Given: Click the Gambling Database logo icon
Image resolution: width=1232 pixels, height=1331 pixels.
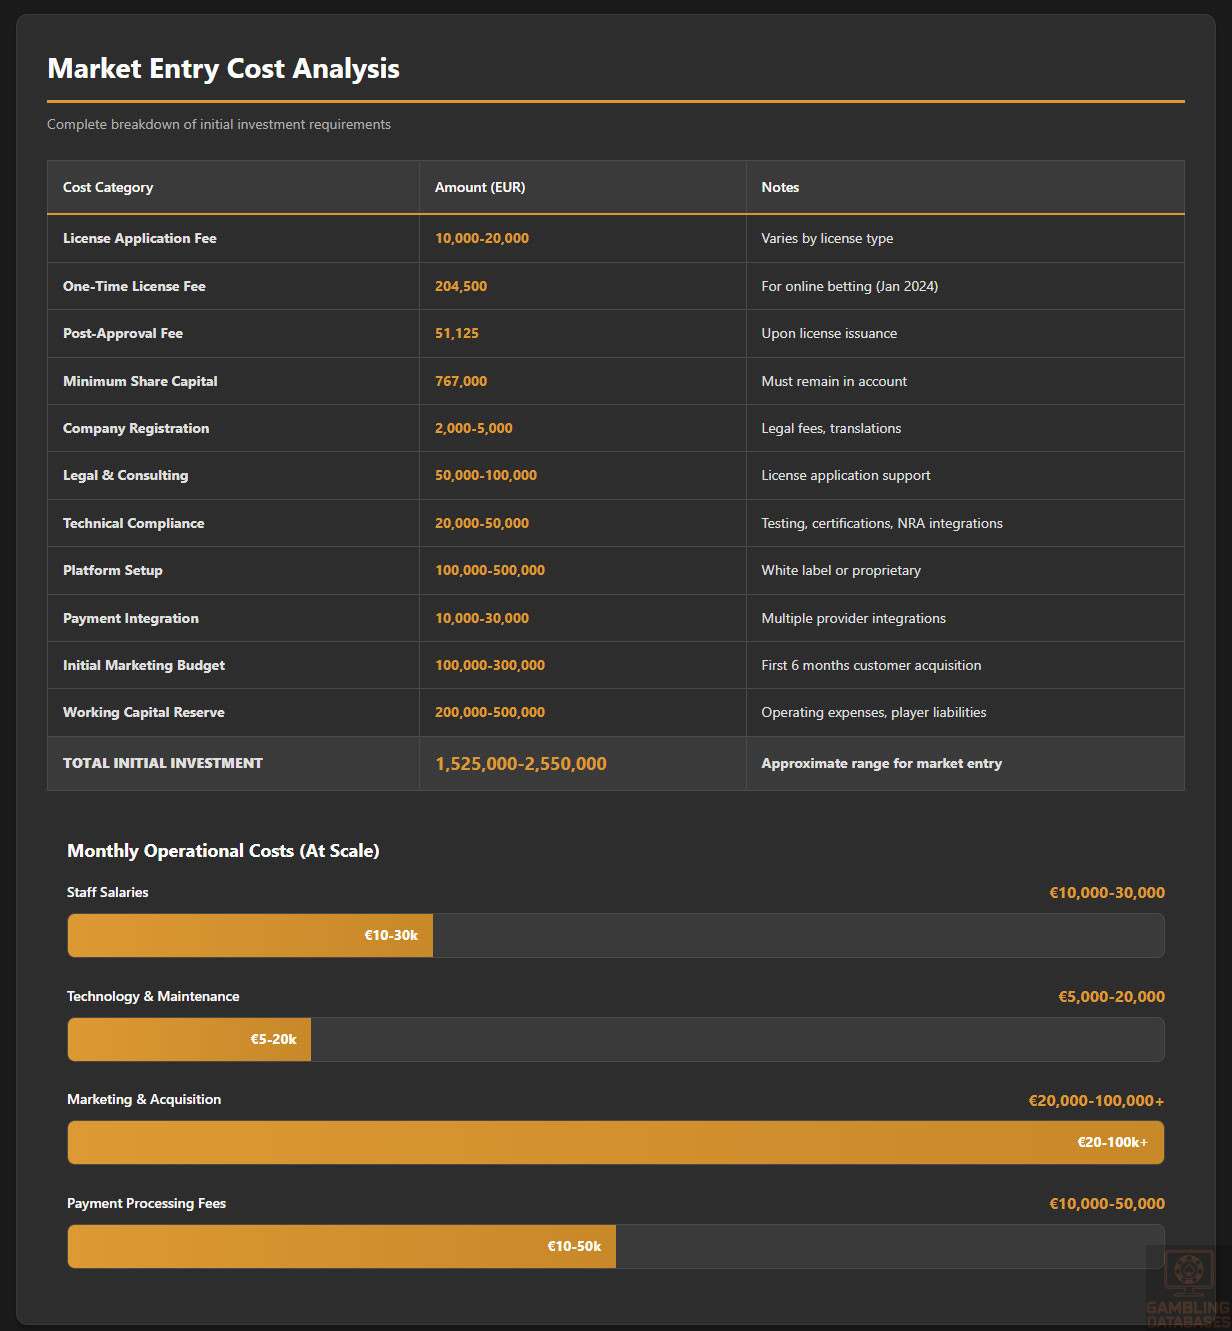Looking at the screenshot, I should [1188, 1274].
